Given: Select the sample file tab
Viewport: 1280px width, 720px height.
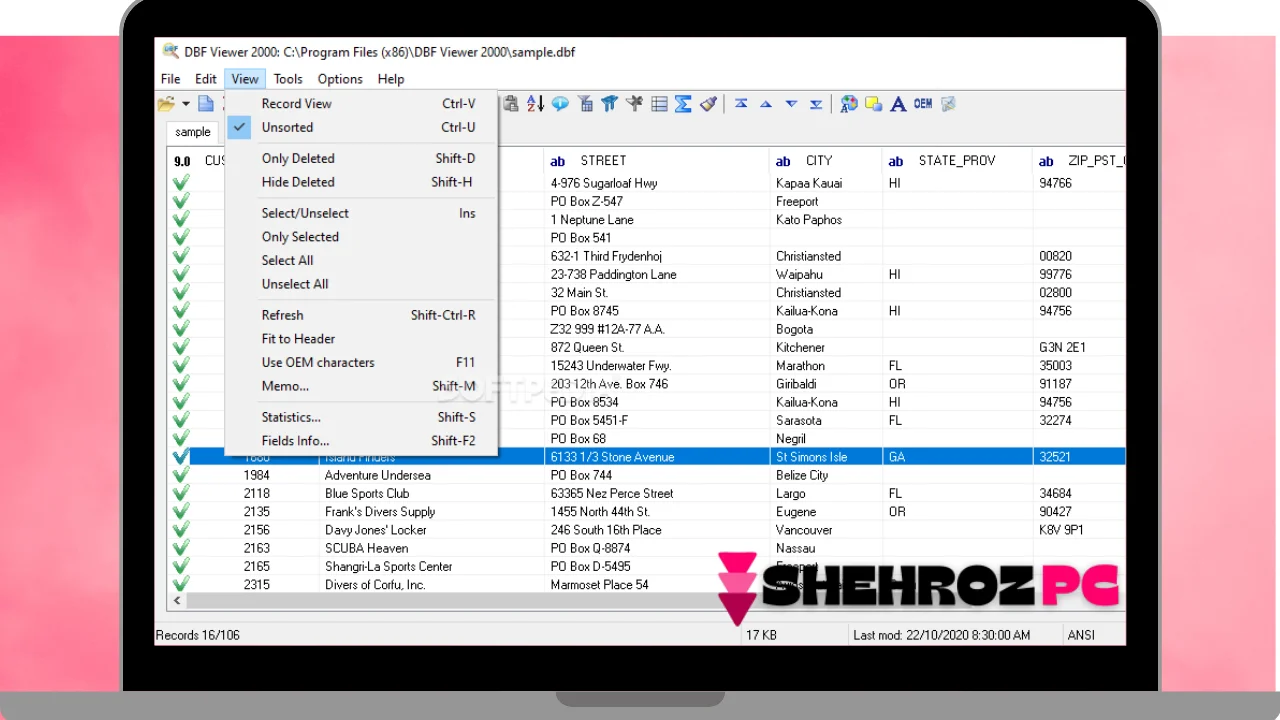Looking at the screenshot, I should pos(193,132).
